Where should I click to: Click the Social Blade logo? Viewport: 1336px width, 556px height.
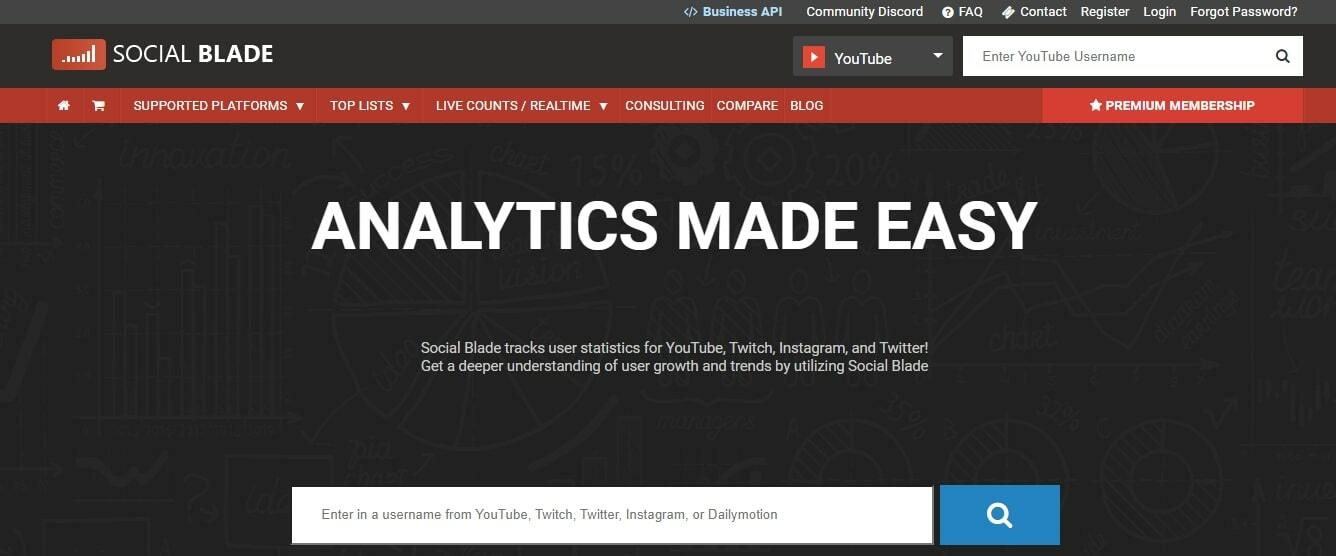click(x=163, y=54)
